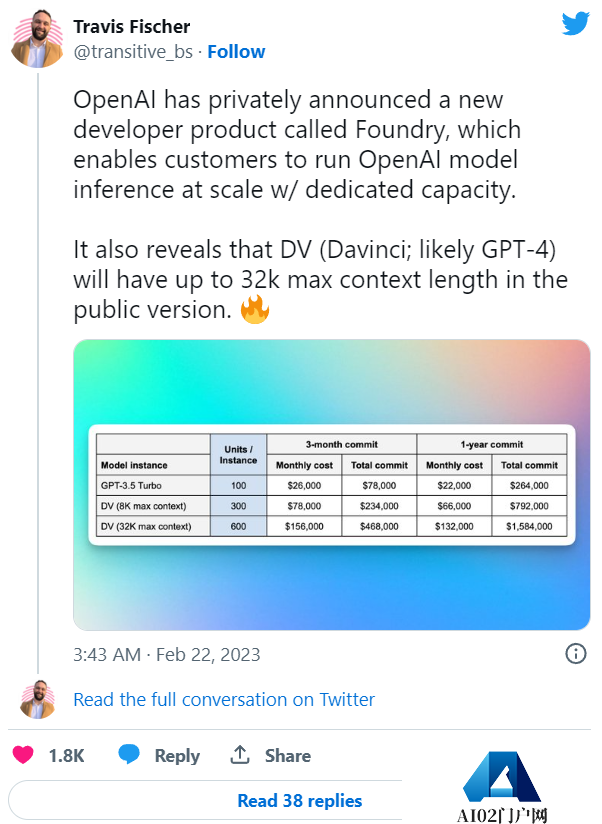Click the Twitter bird logo
Screen dimensions: 602x824
575,23
